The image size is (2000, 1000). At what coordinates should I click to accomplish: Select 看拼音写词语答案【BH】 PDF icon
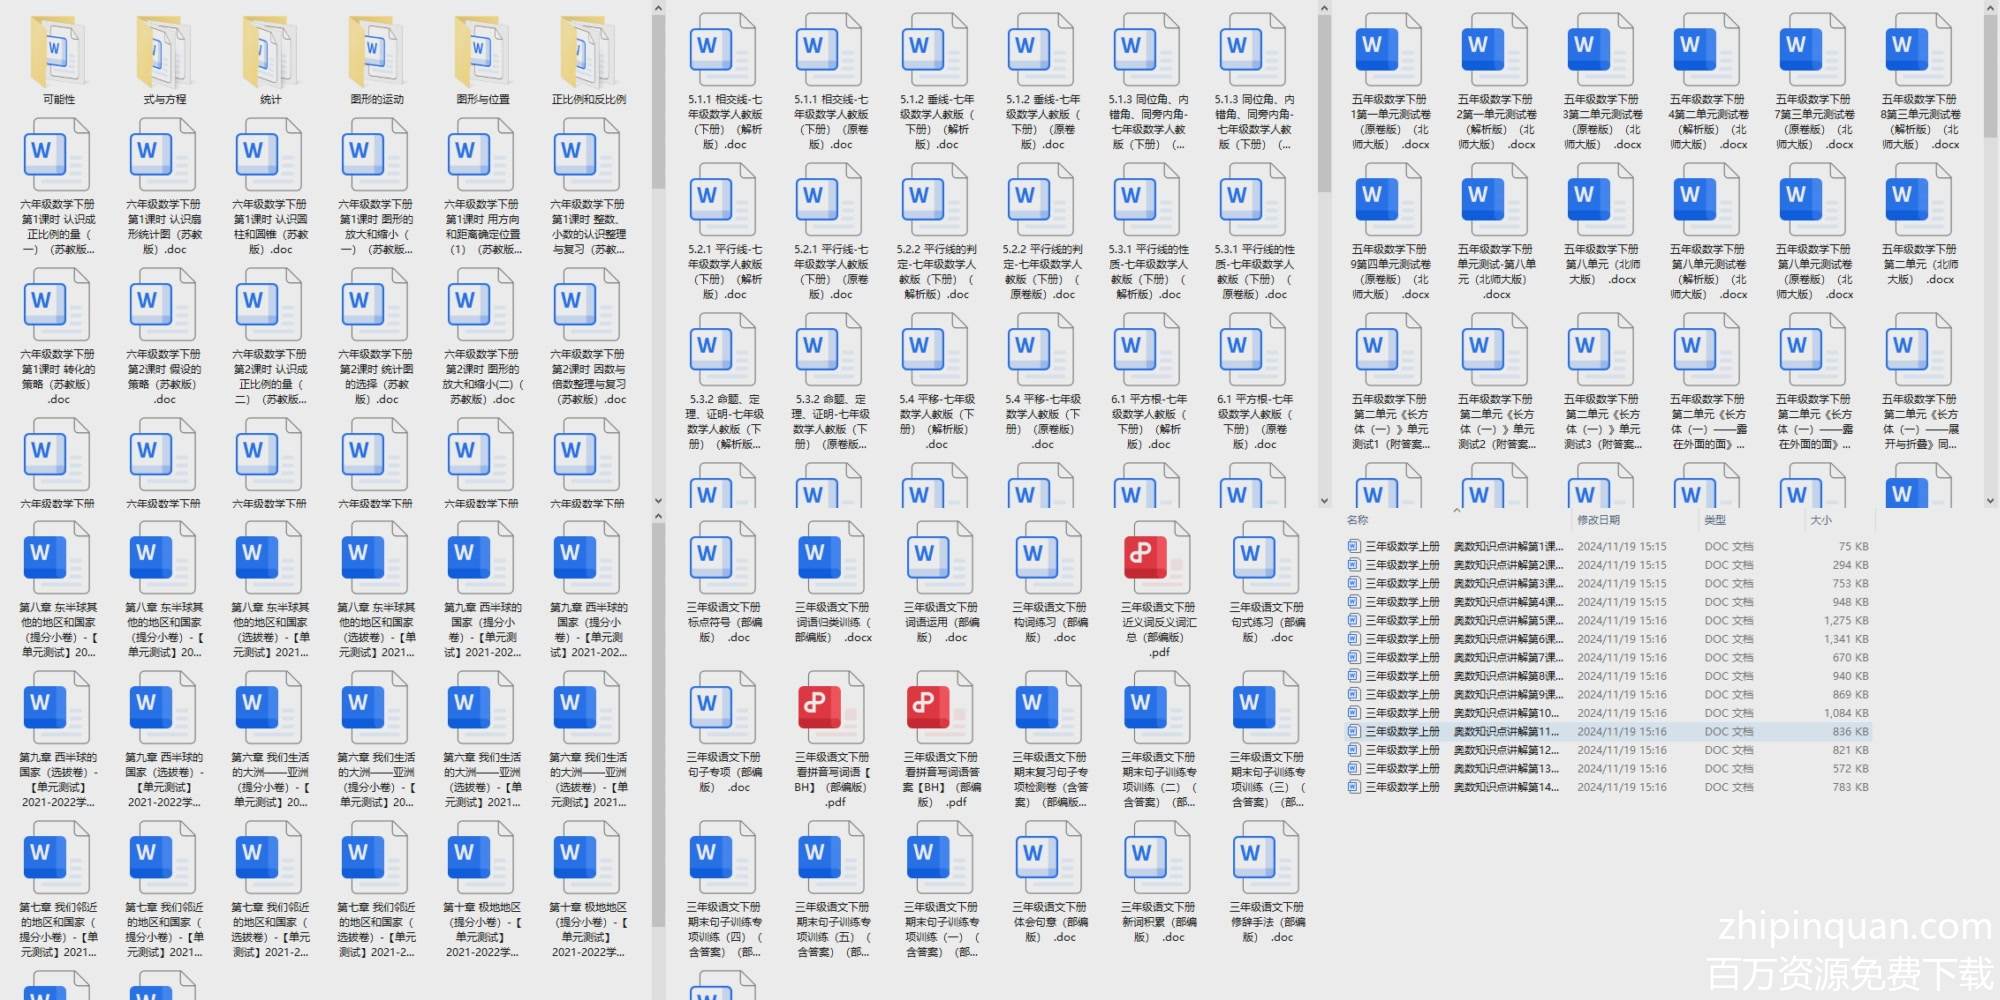[x=941, y=707]
